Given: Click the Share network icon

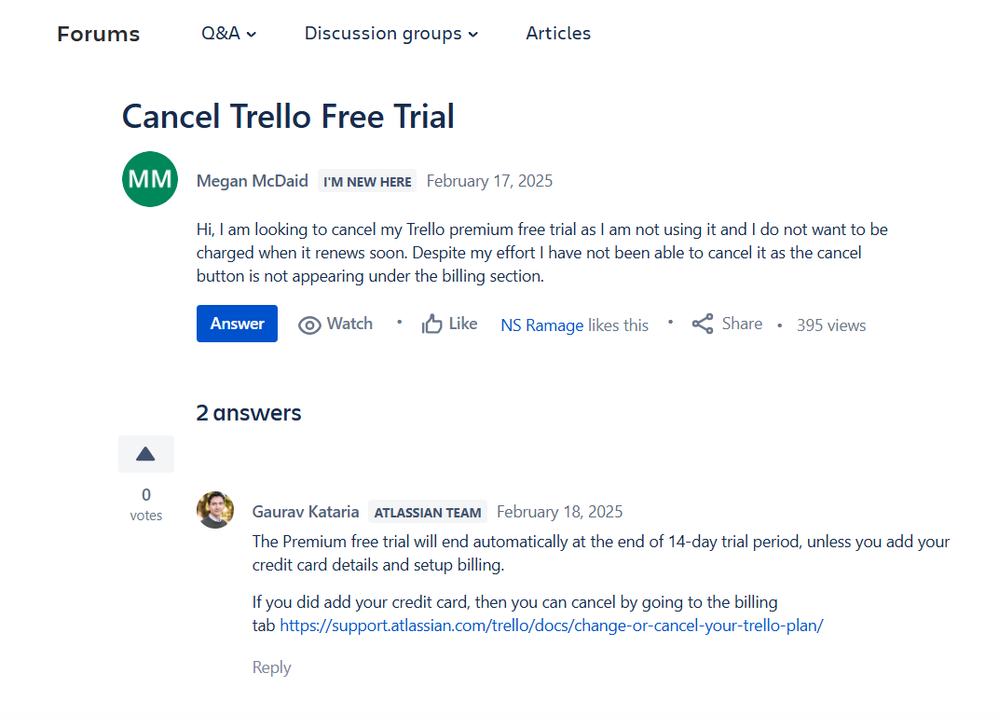Looking at the screenshot, I should click(x=702, y=324).
